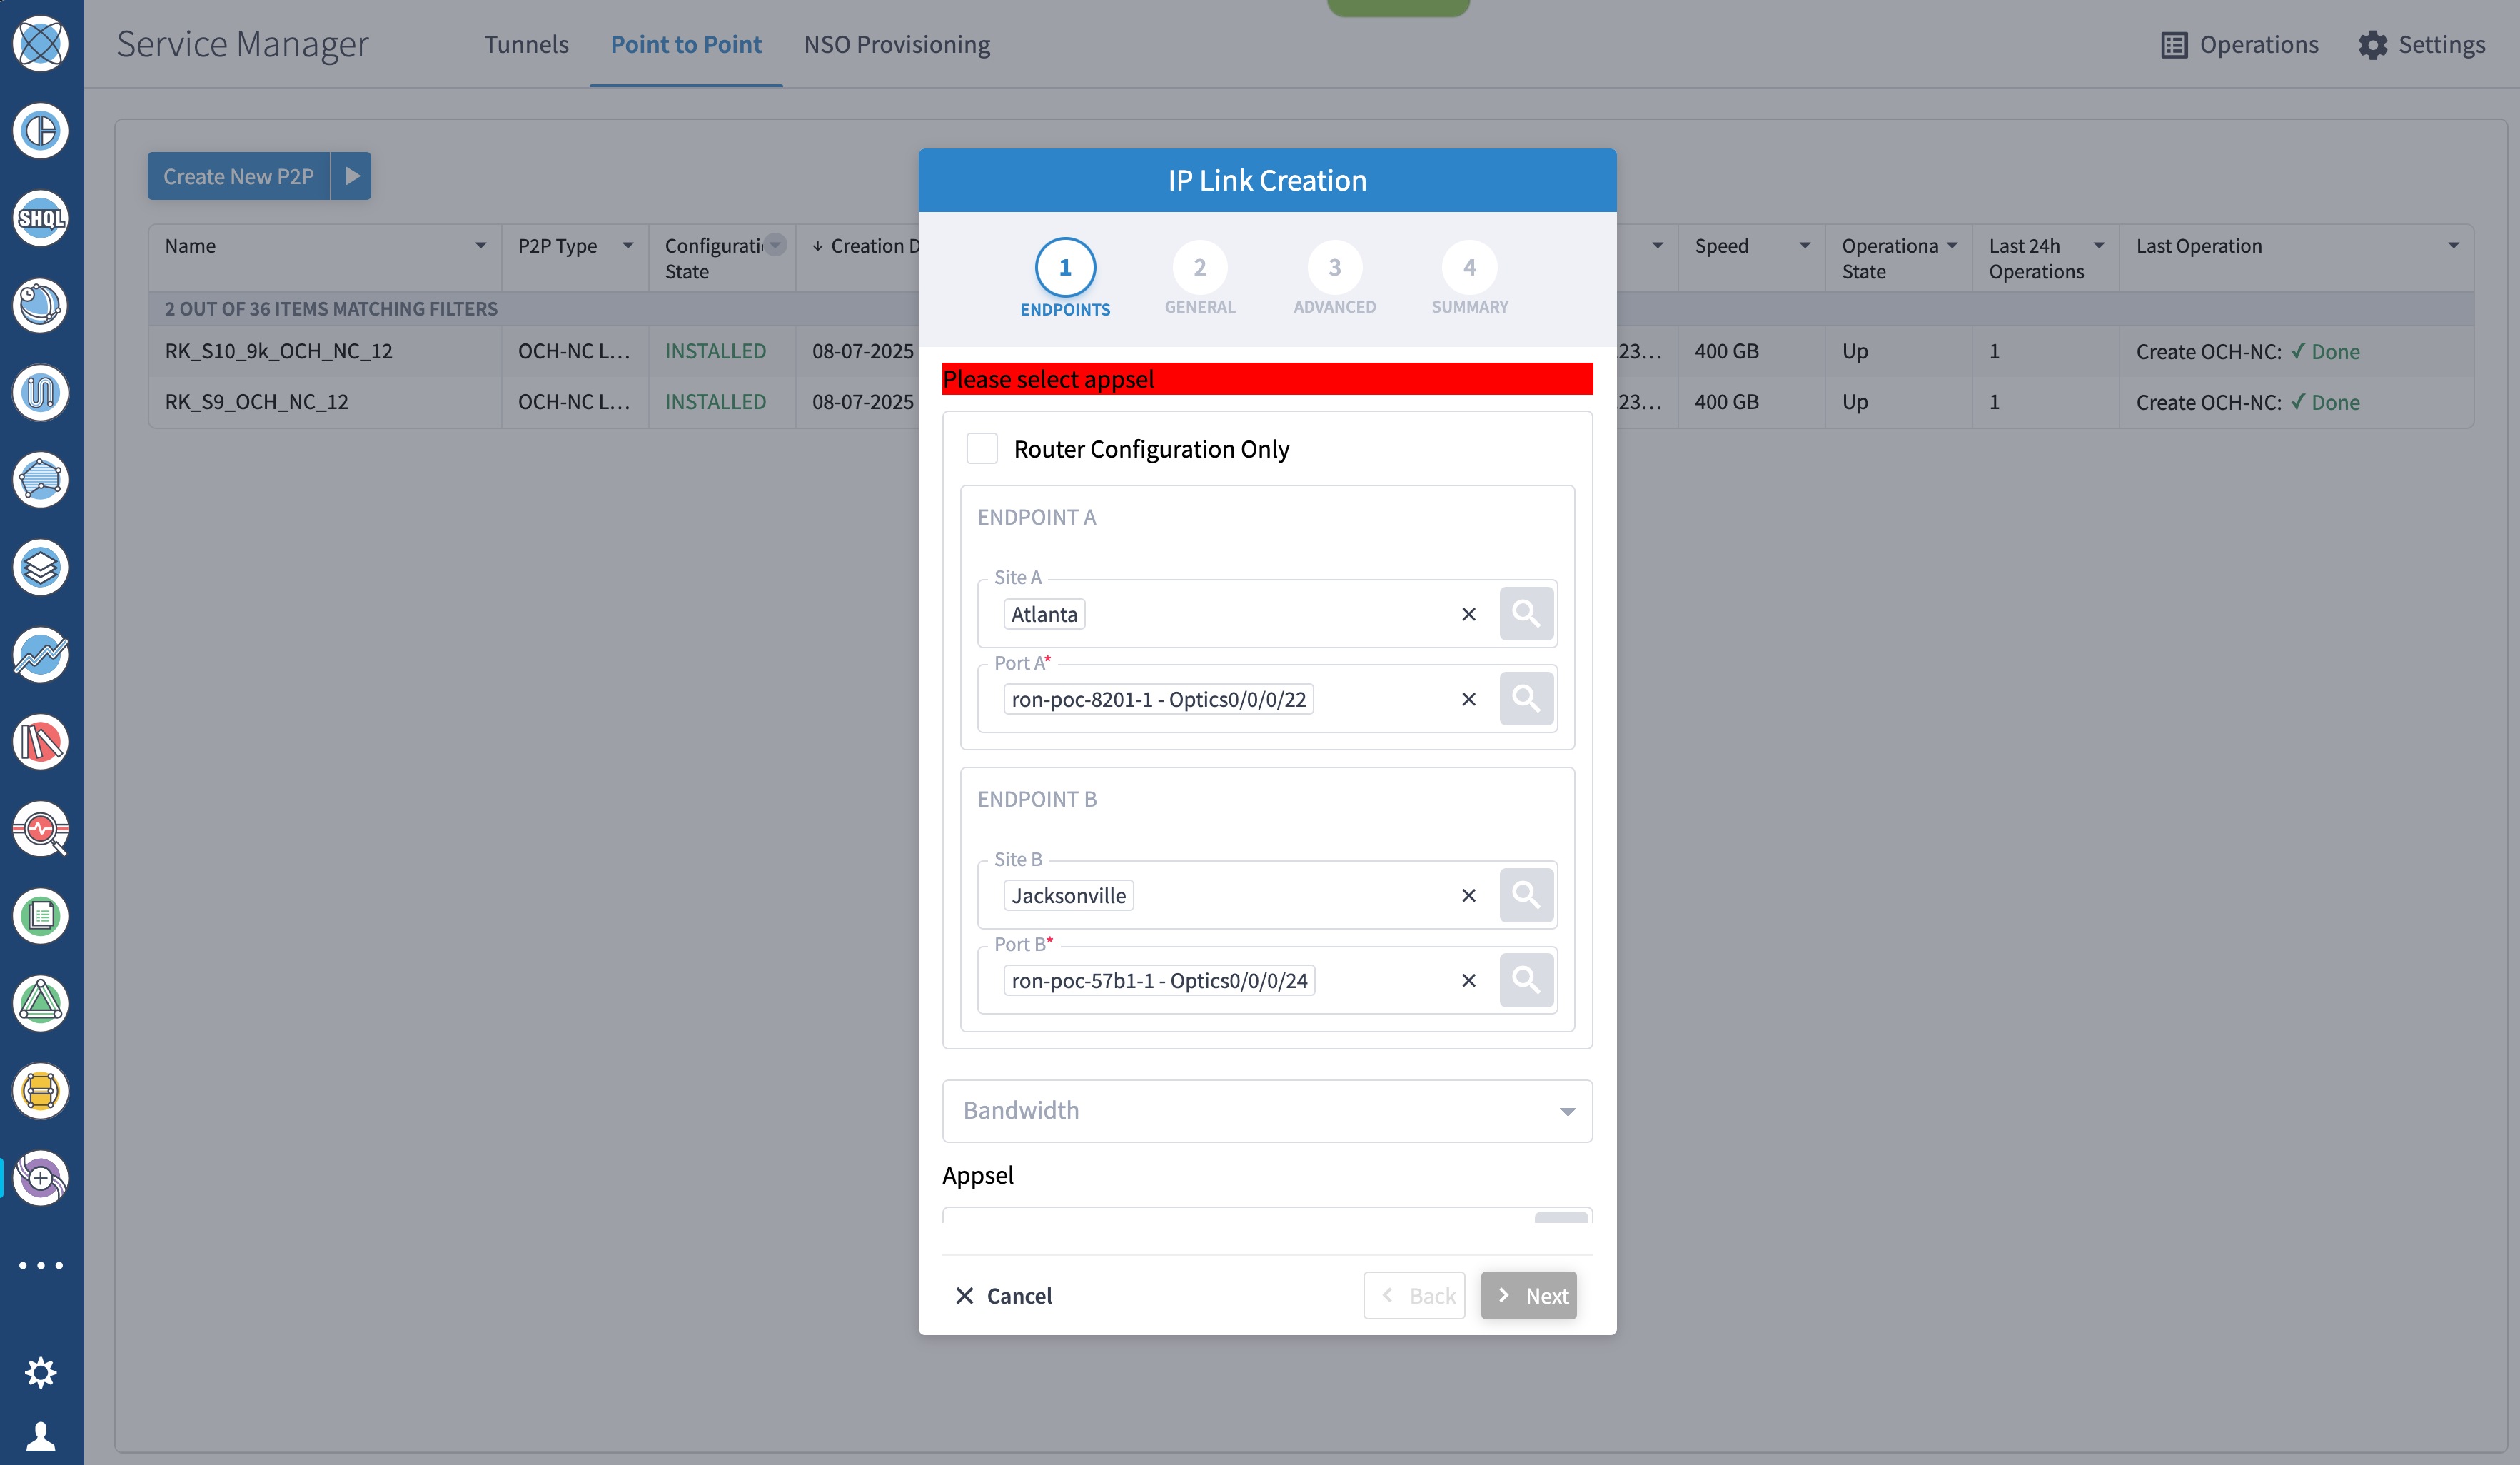Click the SHQL sidebar icon
Viewport: 2520px width, 1465px height.
pyautogui.click(x=41, y=218)
